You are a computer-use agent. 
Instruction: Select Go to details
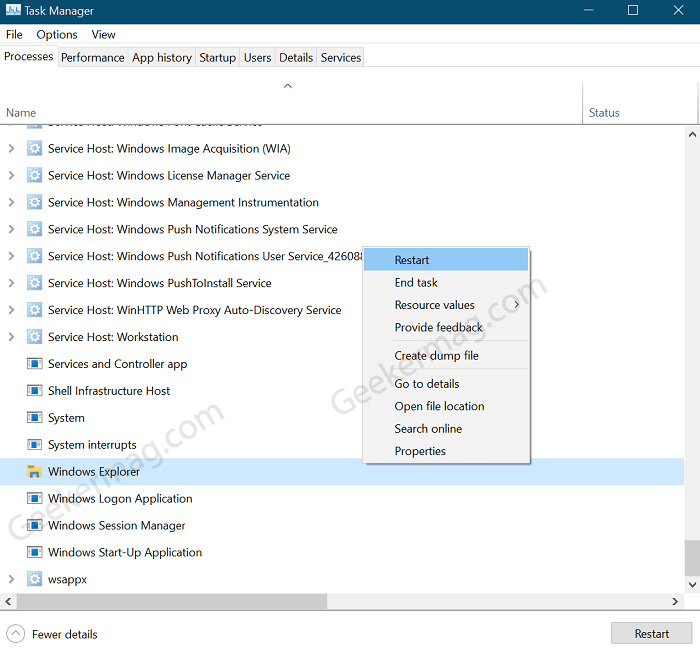(446, 384)
